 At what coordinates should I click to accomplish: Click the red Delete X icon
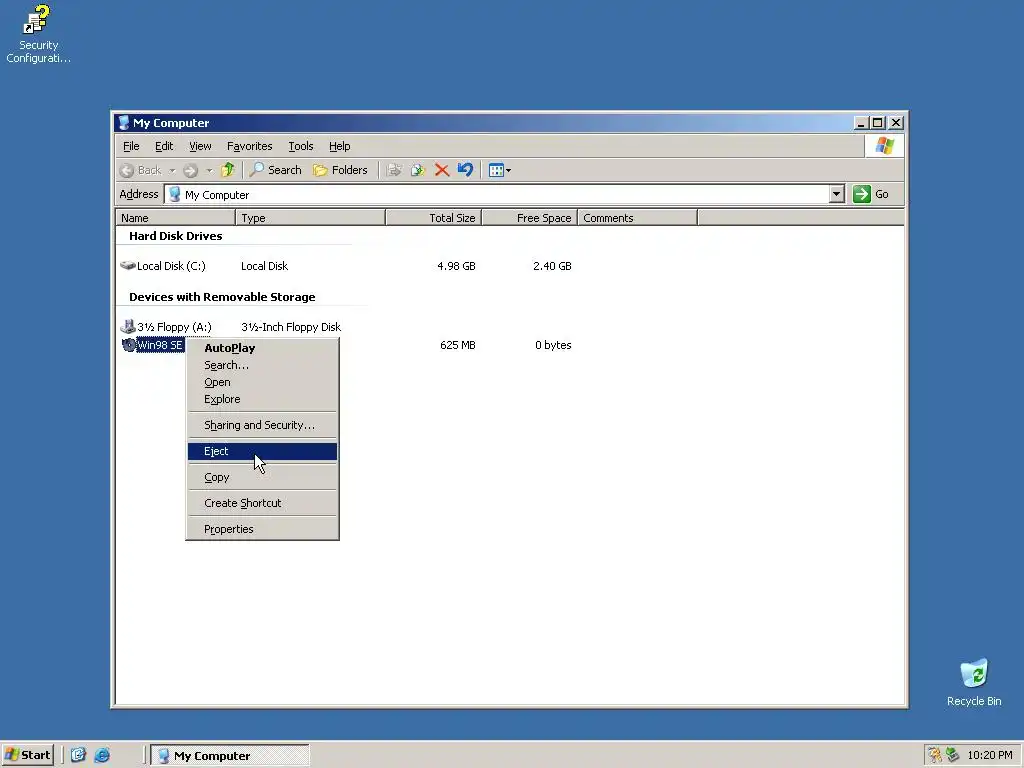tap(441, 170)
